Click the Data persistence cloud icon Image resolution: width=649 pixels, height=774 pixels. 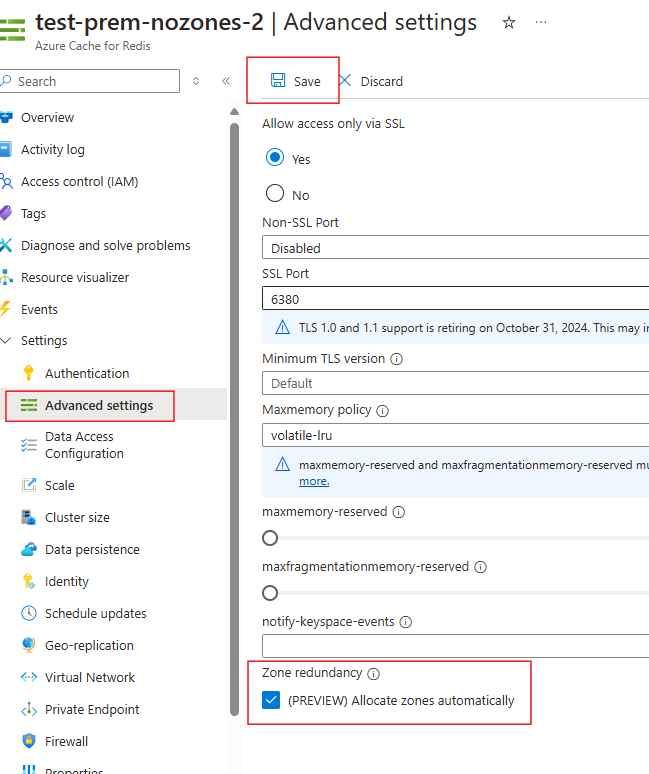coord(28,550)
